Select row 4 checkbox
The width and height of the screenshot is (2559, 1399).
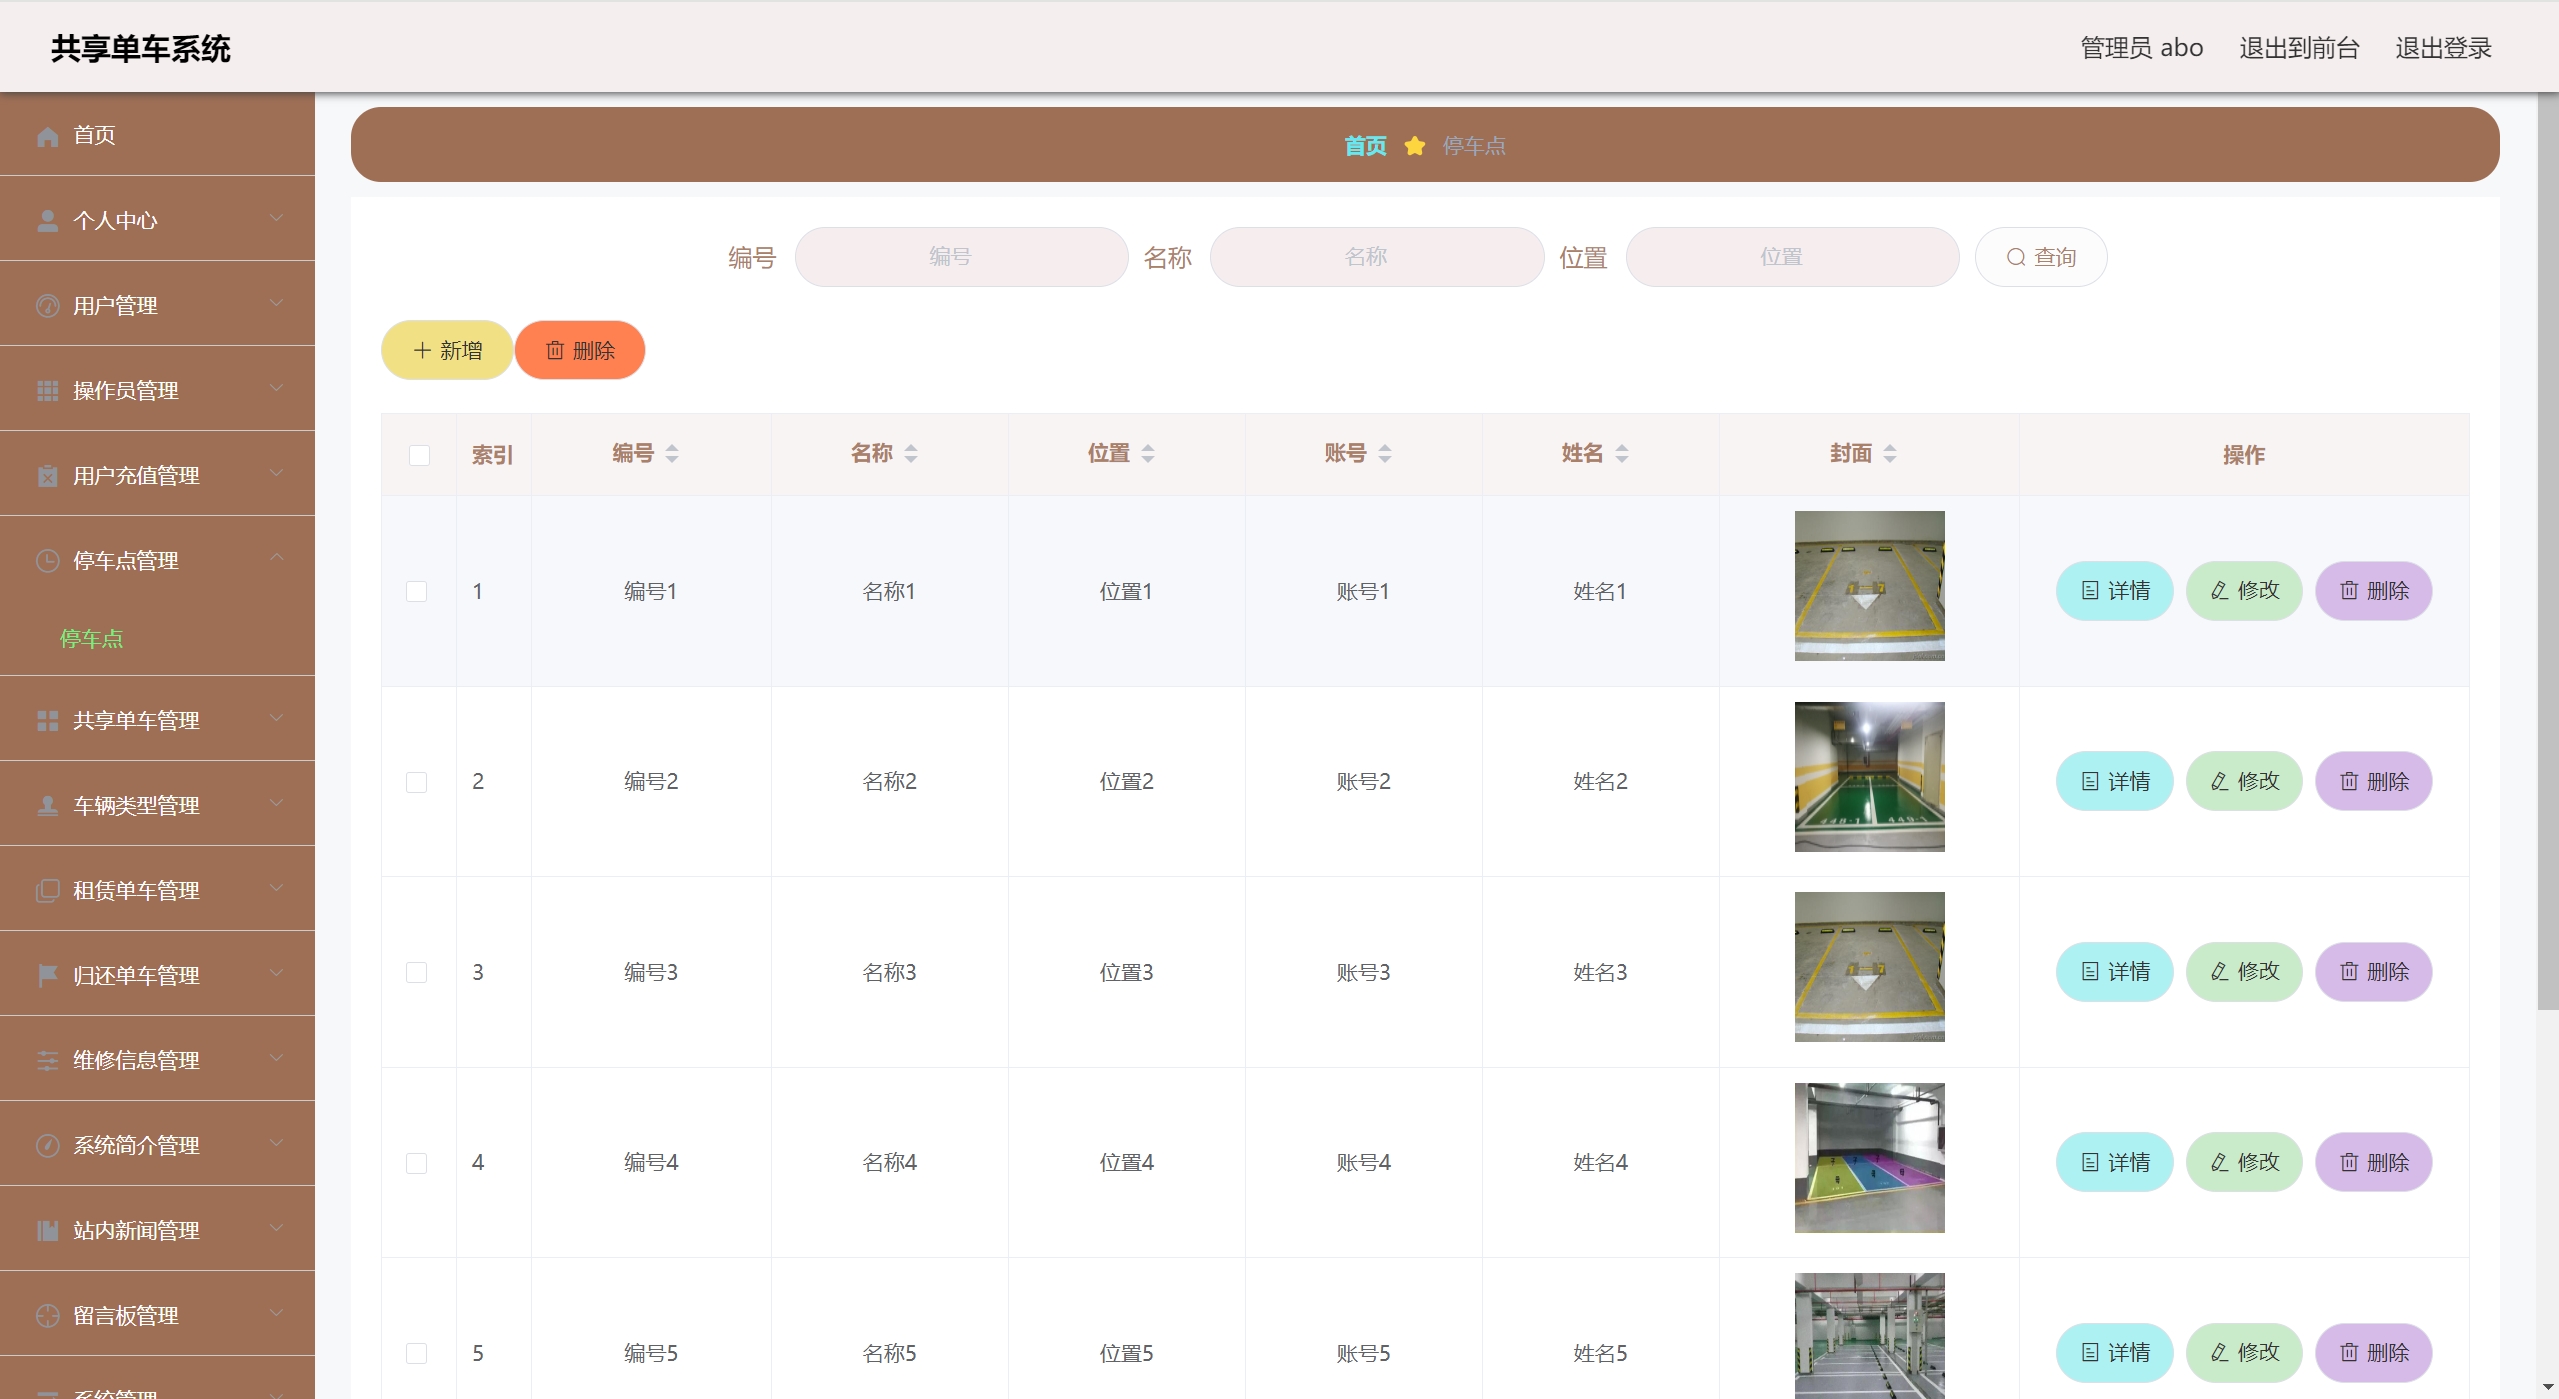417,1163
